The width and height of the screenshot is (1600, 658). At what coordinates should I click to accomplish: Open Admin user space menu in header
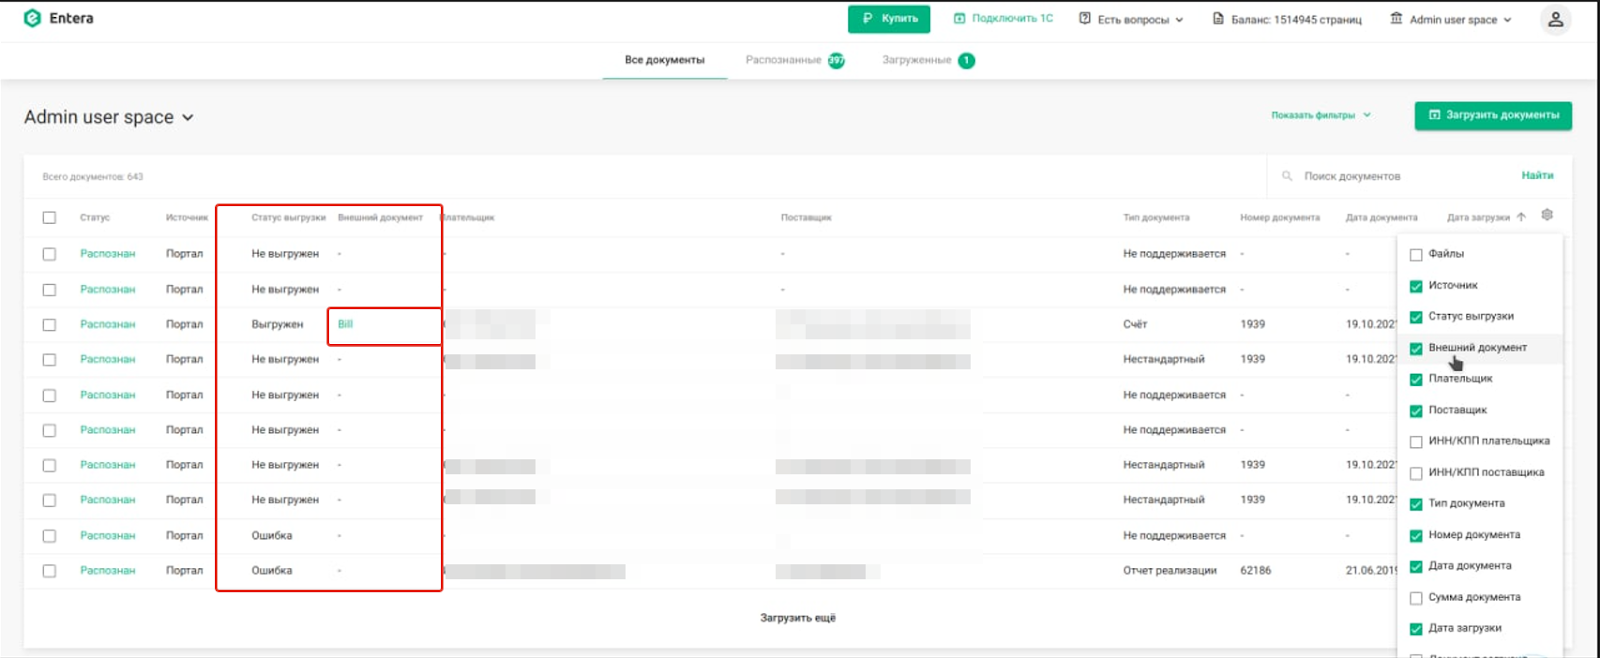(x=1451, y=19)
